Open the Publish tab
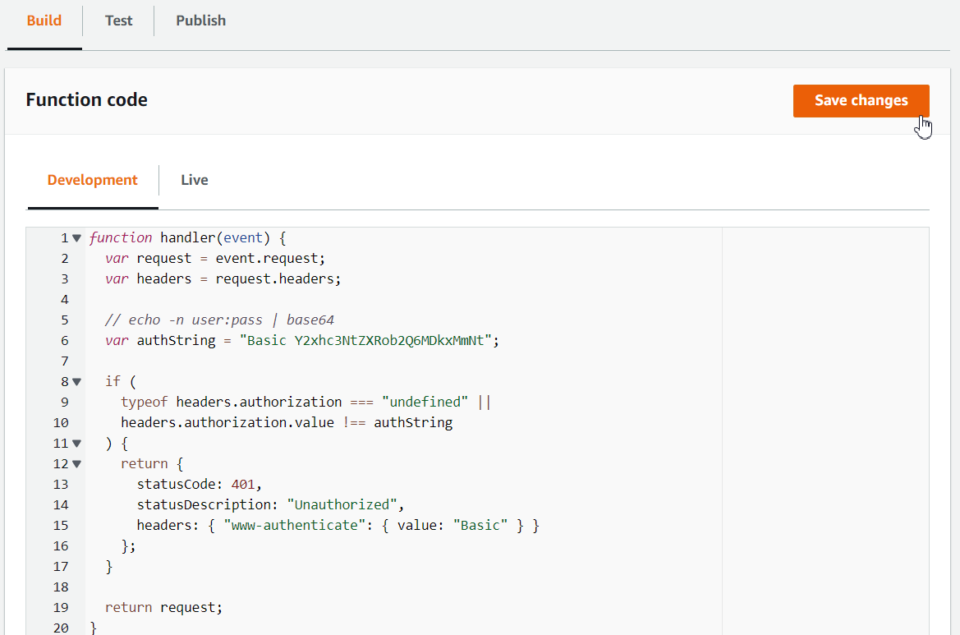 tap(200, 20)
